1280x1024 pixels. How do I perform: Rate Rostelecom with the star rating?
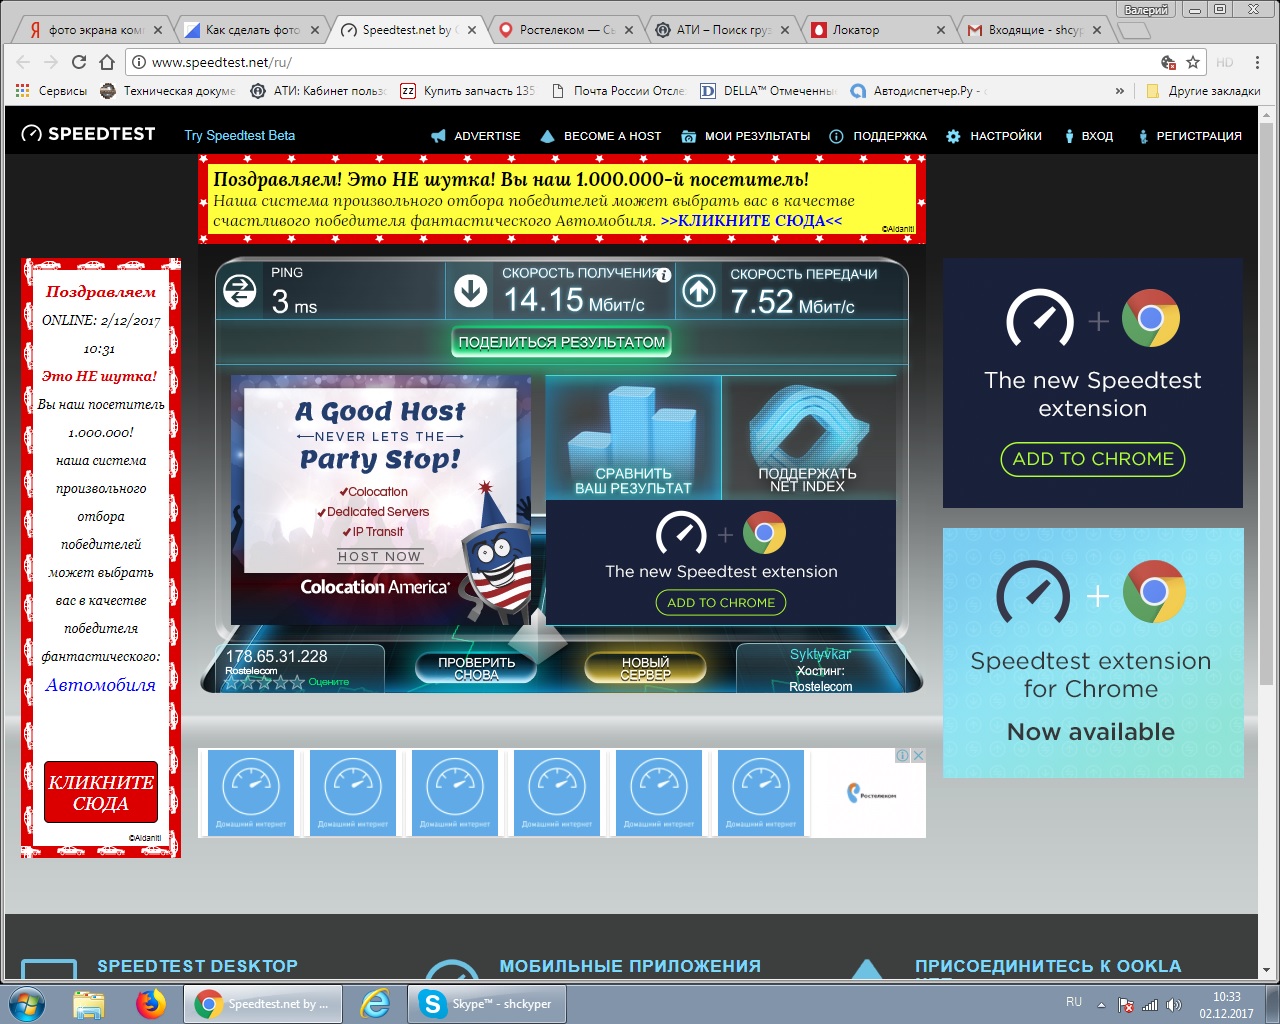264,682
